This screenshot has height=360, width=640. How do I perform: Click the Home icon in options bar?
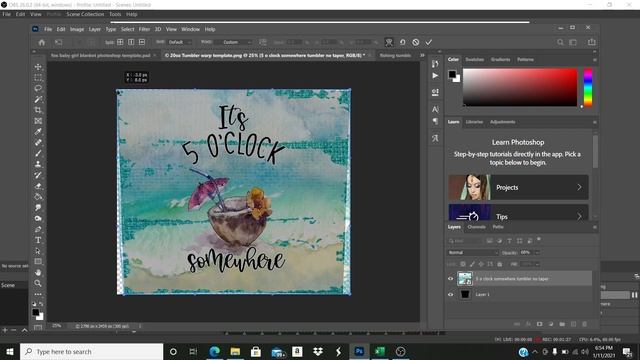tap(42, 42)
